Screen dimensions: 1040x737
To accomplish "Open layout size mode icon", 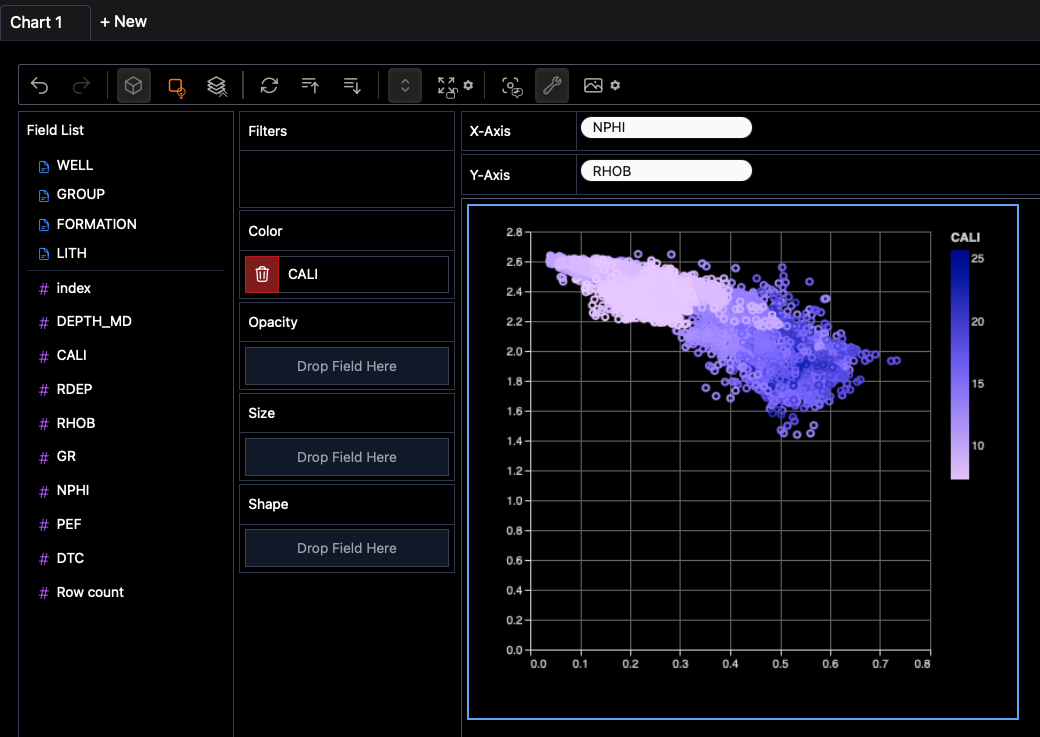I will (x=447, y=87).
